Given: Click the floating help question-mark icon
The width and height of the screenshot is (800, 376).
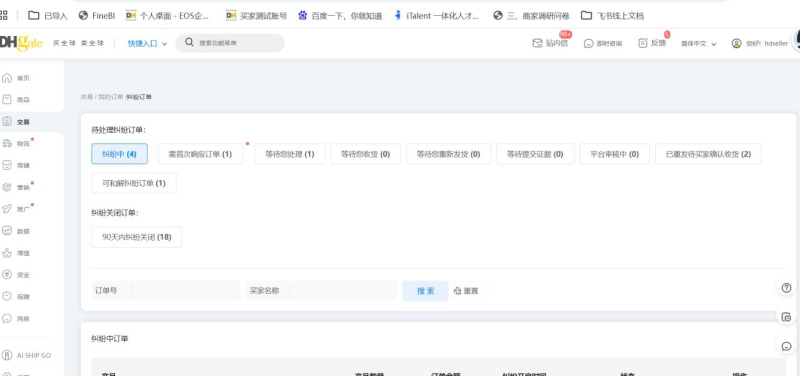Looking at the screenshot, I should (786, 288).
